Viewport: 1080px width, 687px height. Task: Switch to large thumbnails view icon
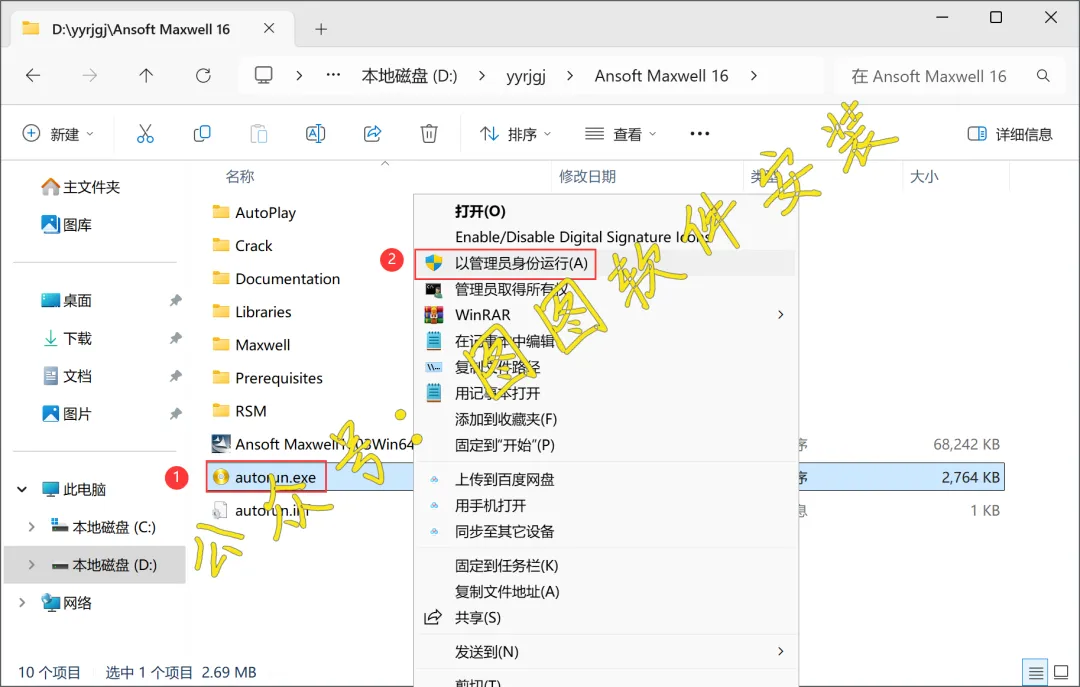click(1061, 672)
